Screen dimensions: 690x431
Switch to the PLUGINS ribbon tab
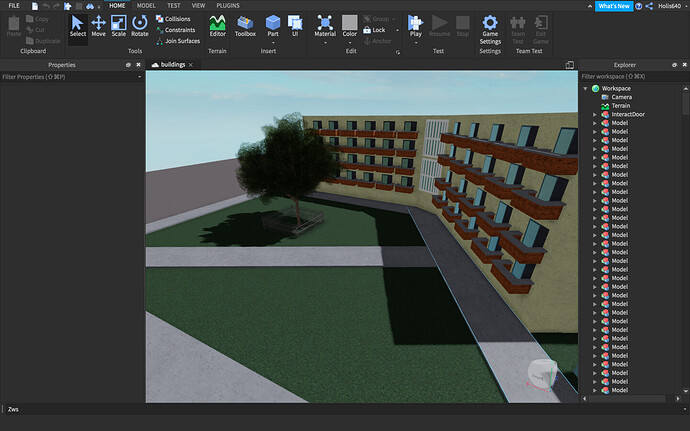[x=228, y=6]
